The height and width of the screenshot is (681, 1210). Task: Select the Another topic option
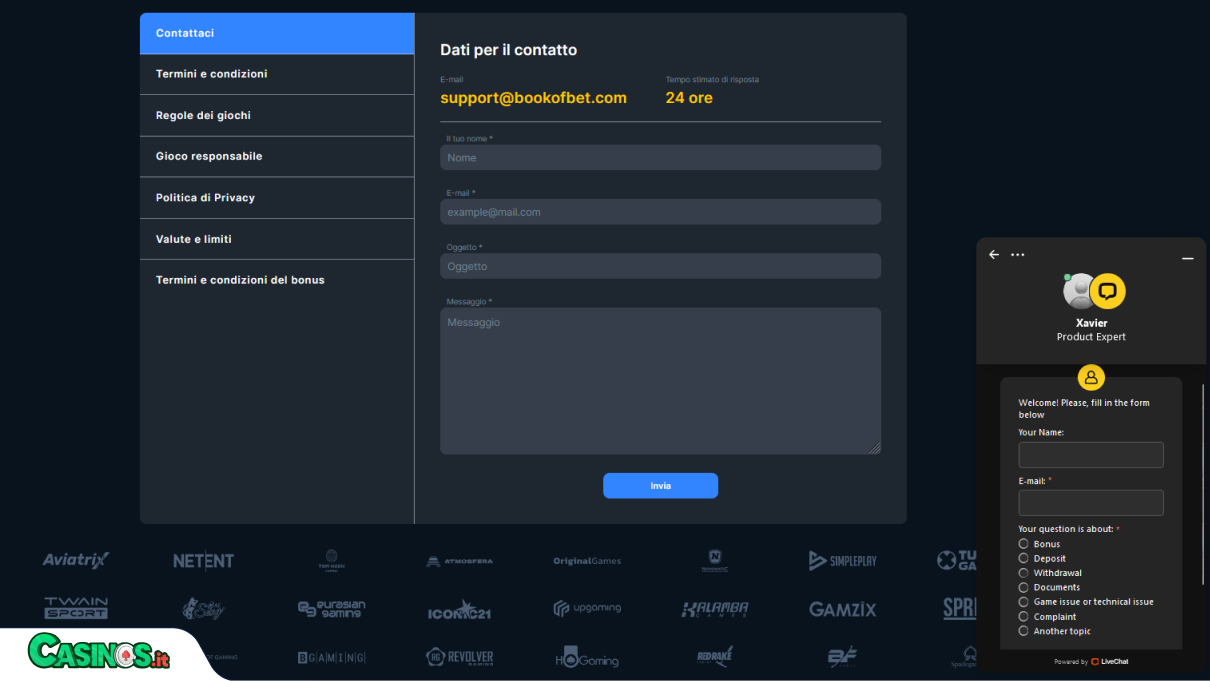pyautogui.click(x=1023, y=631)
